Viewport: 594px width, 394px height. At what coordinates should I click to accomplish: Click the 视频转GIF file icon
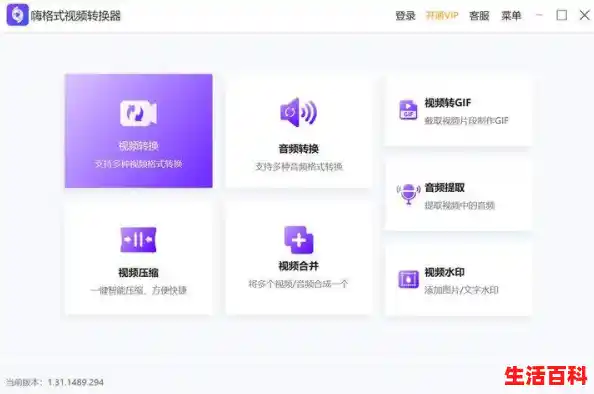click(408, 110)
